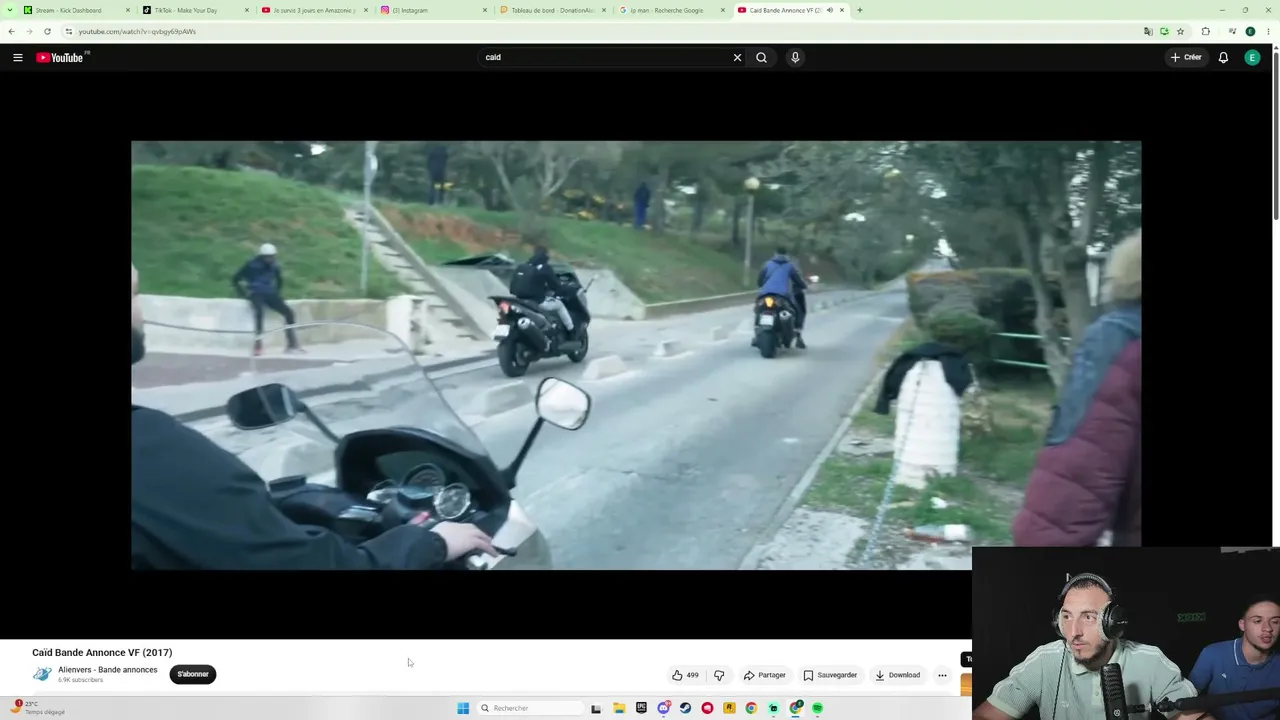This screenshot has width=1280, height=720.
Task: Select the video title Caïd Bande Annonce VF (2017)
Action: pos(102,653)
